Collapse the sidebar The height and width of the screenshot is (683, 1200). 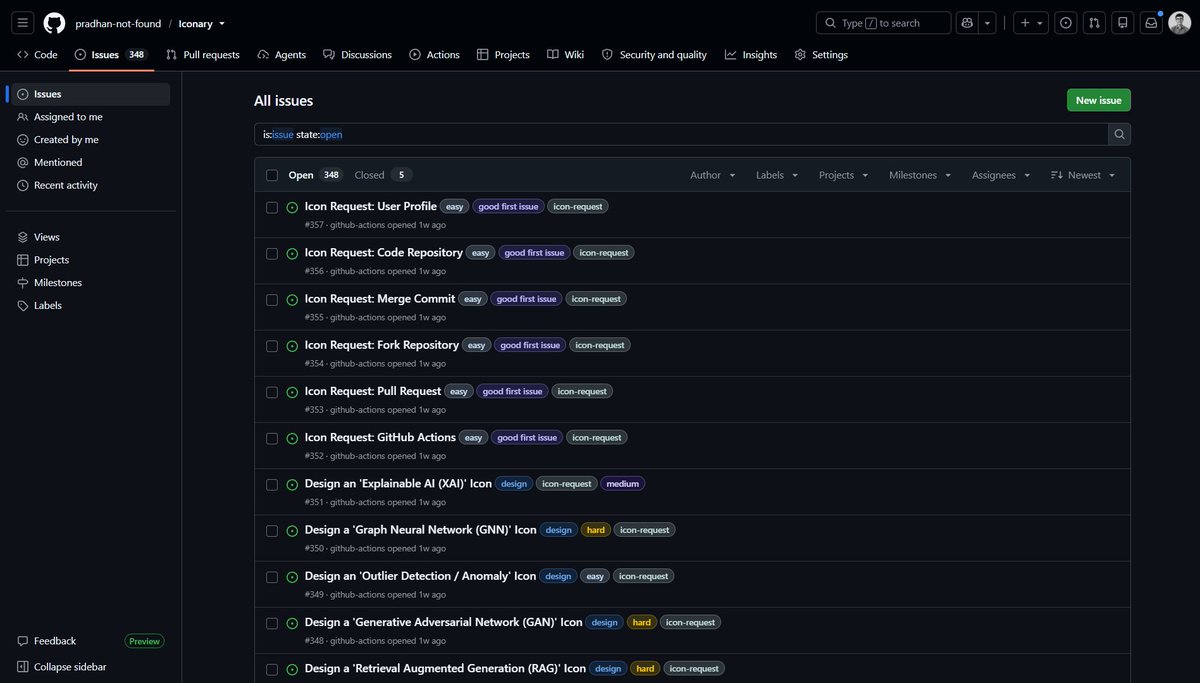62,667
